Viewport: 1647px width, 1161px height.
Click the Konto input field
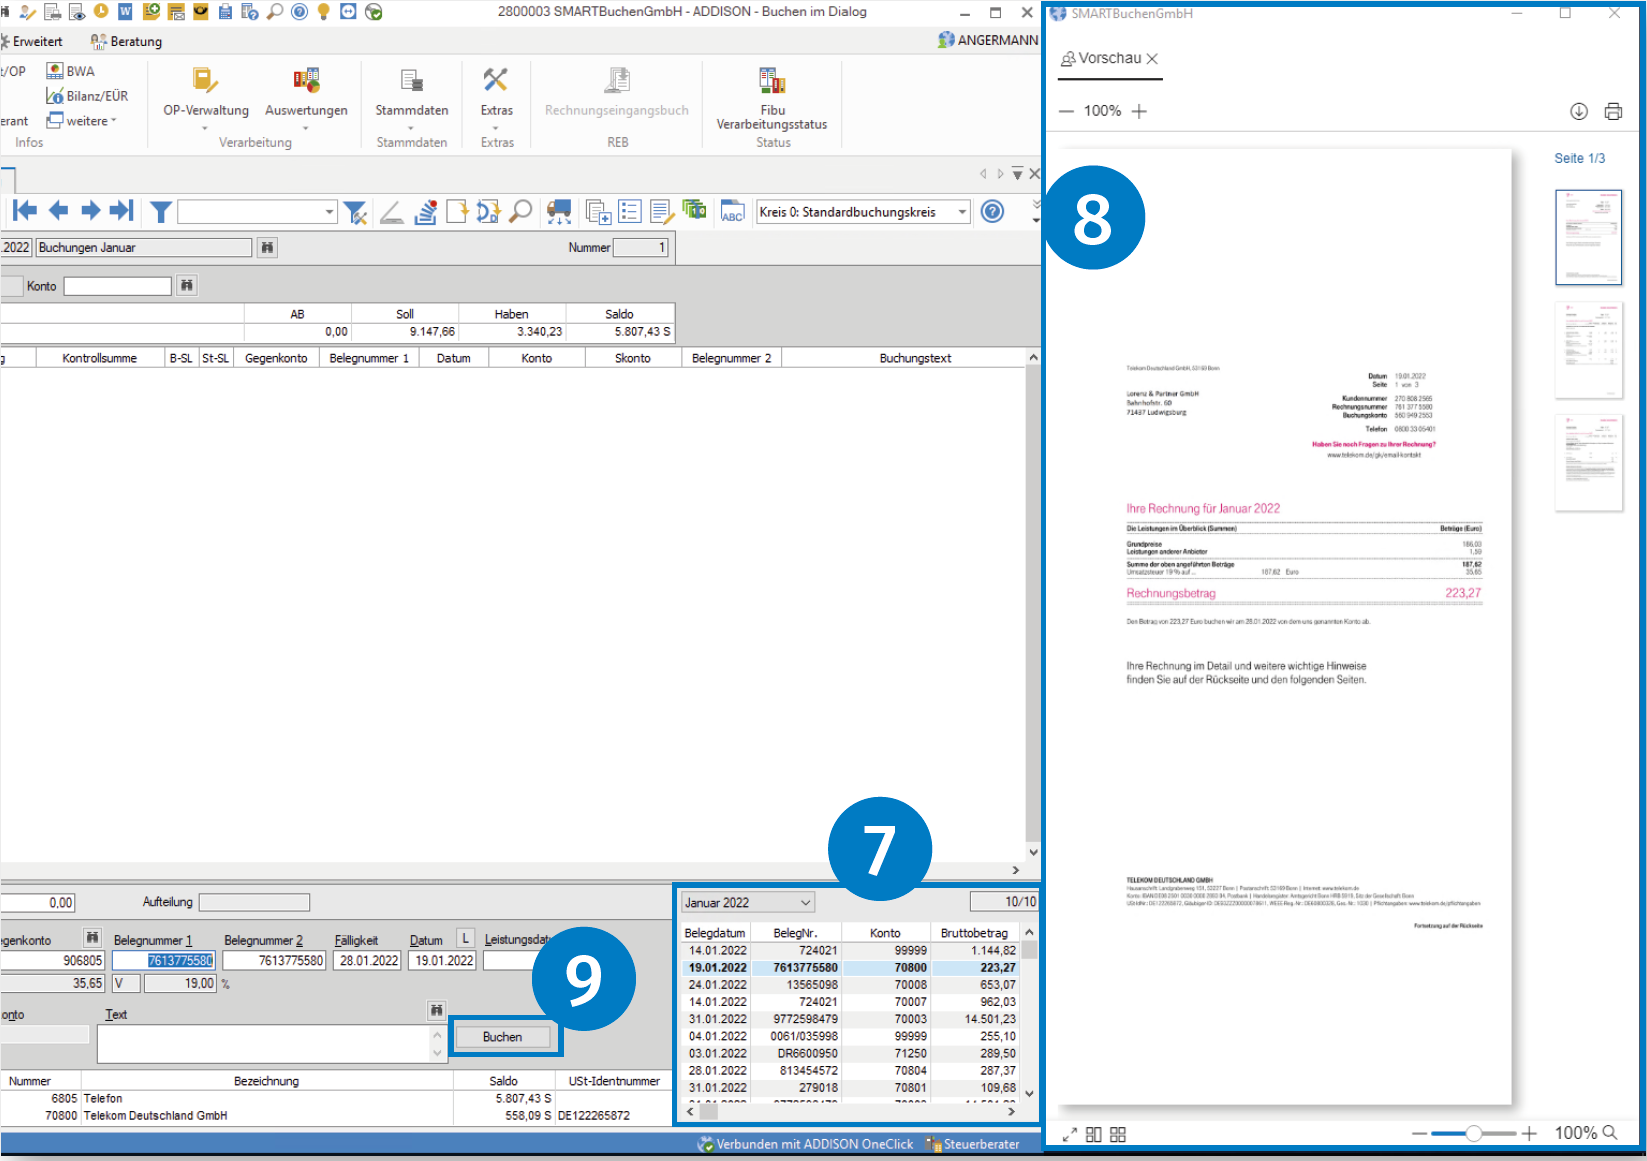(x=118, y=286)
